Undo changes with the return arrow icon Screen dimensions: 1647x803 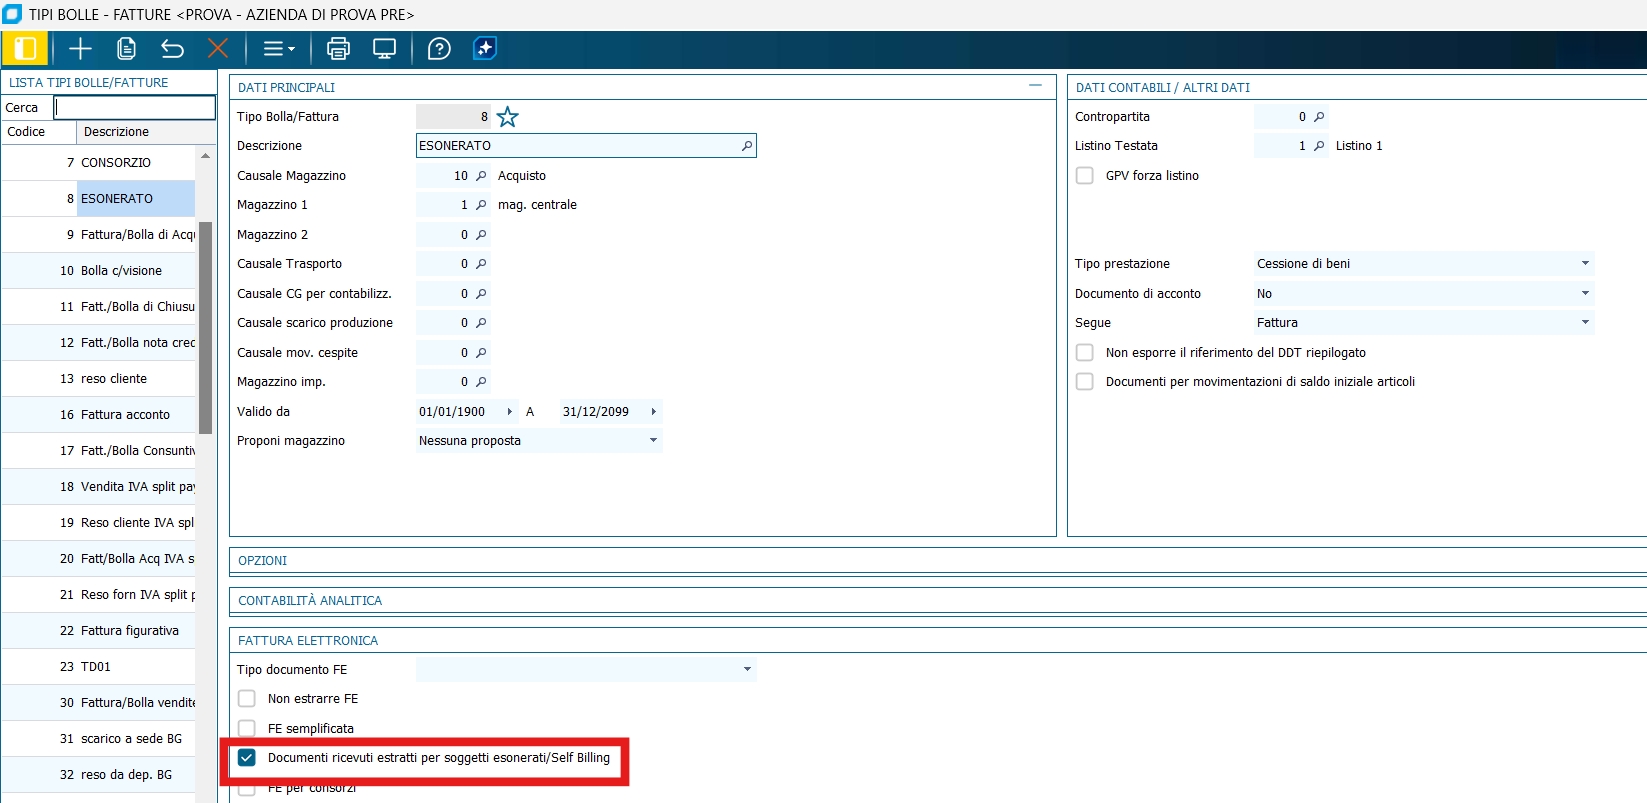(172, 49)
